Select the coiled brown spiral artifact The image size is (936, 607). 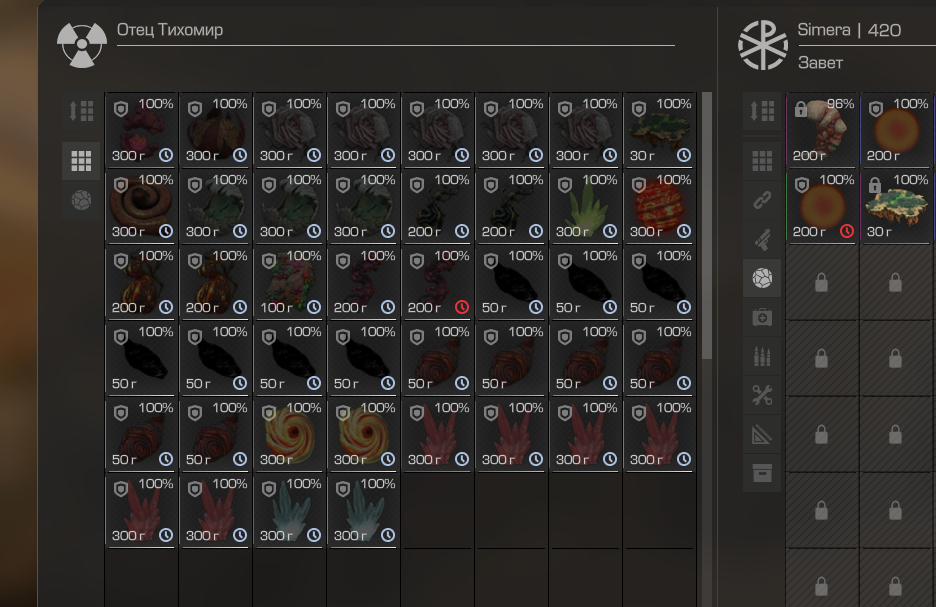[x=141, y=206]
